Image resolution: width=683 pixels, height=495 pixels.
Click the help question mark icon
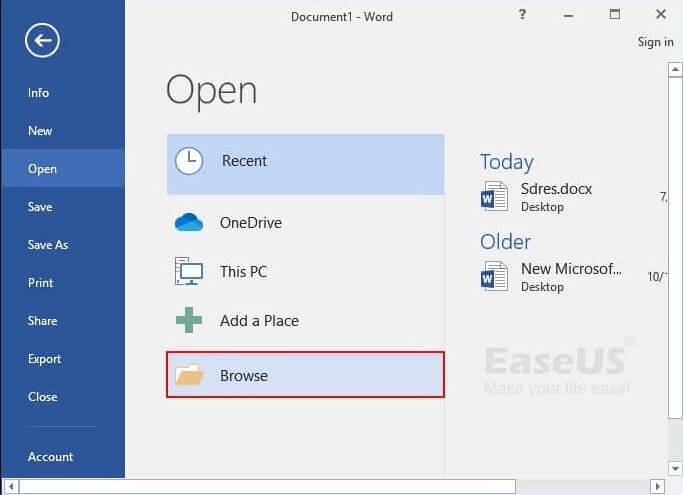pos(523,15)
